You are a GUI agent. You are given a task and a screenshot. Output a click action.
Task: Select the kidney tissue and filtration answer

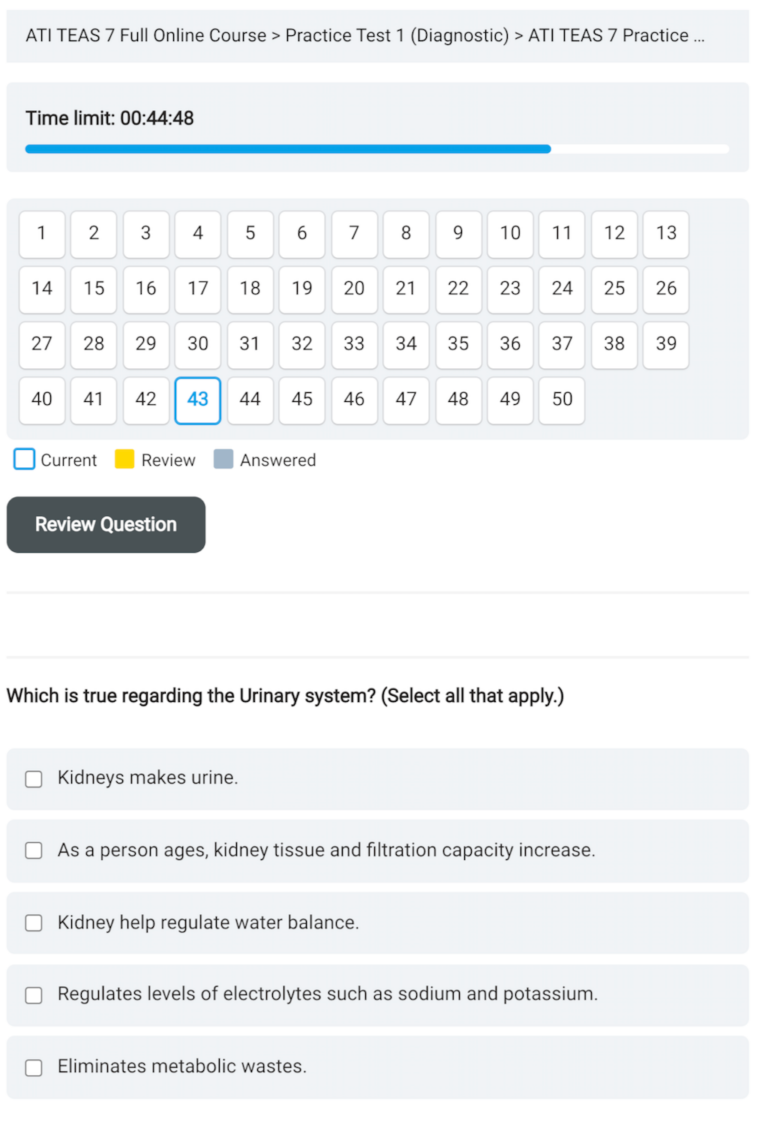point(34,850)
